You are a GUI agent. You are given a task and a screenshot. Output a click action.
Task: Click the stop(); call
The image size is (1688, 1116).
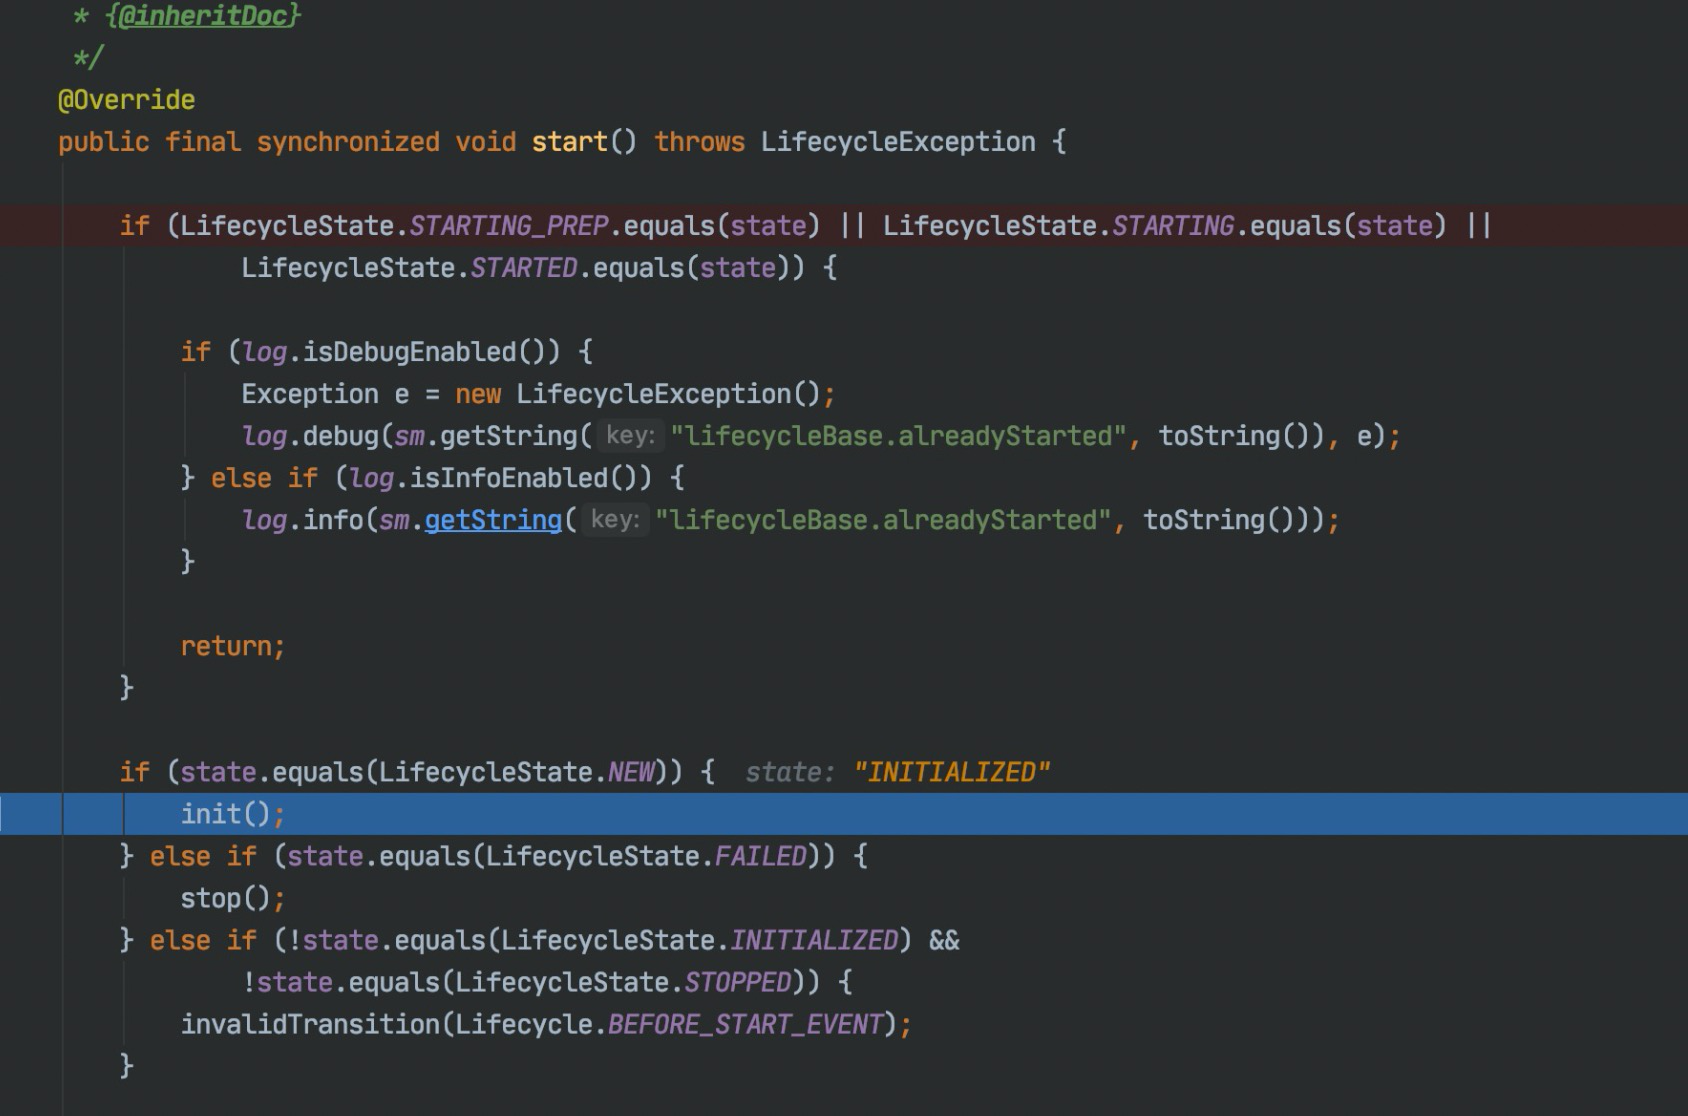point(233,898)
